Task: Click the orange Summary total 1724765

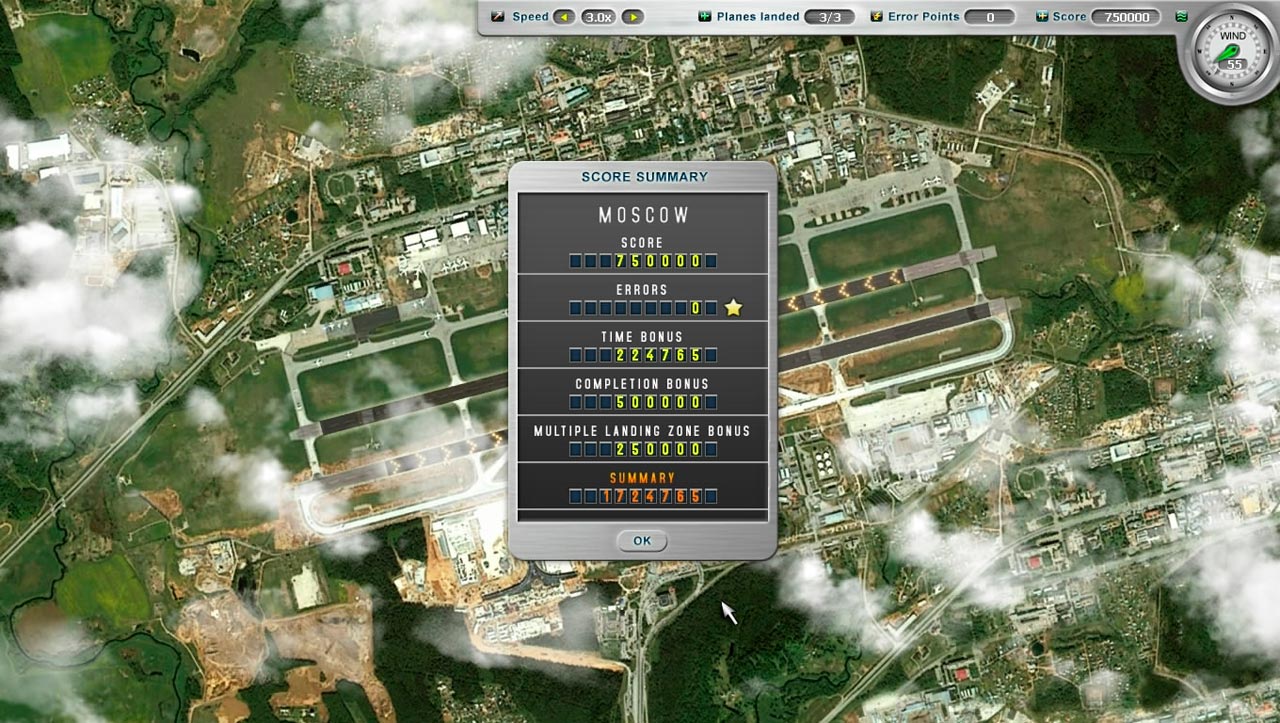Action: [x=643, y=496]
